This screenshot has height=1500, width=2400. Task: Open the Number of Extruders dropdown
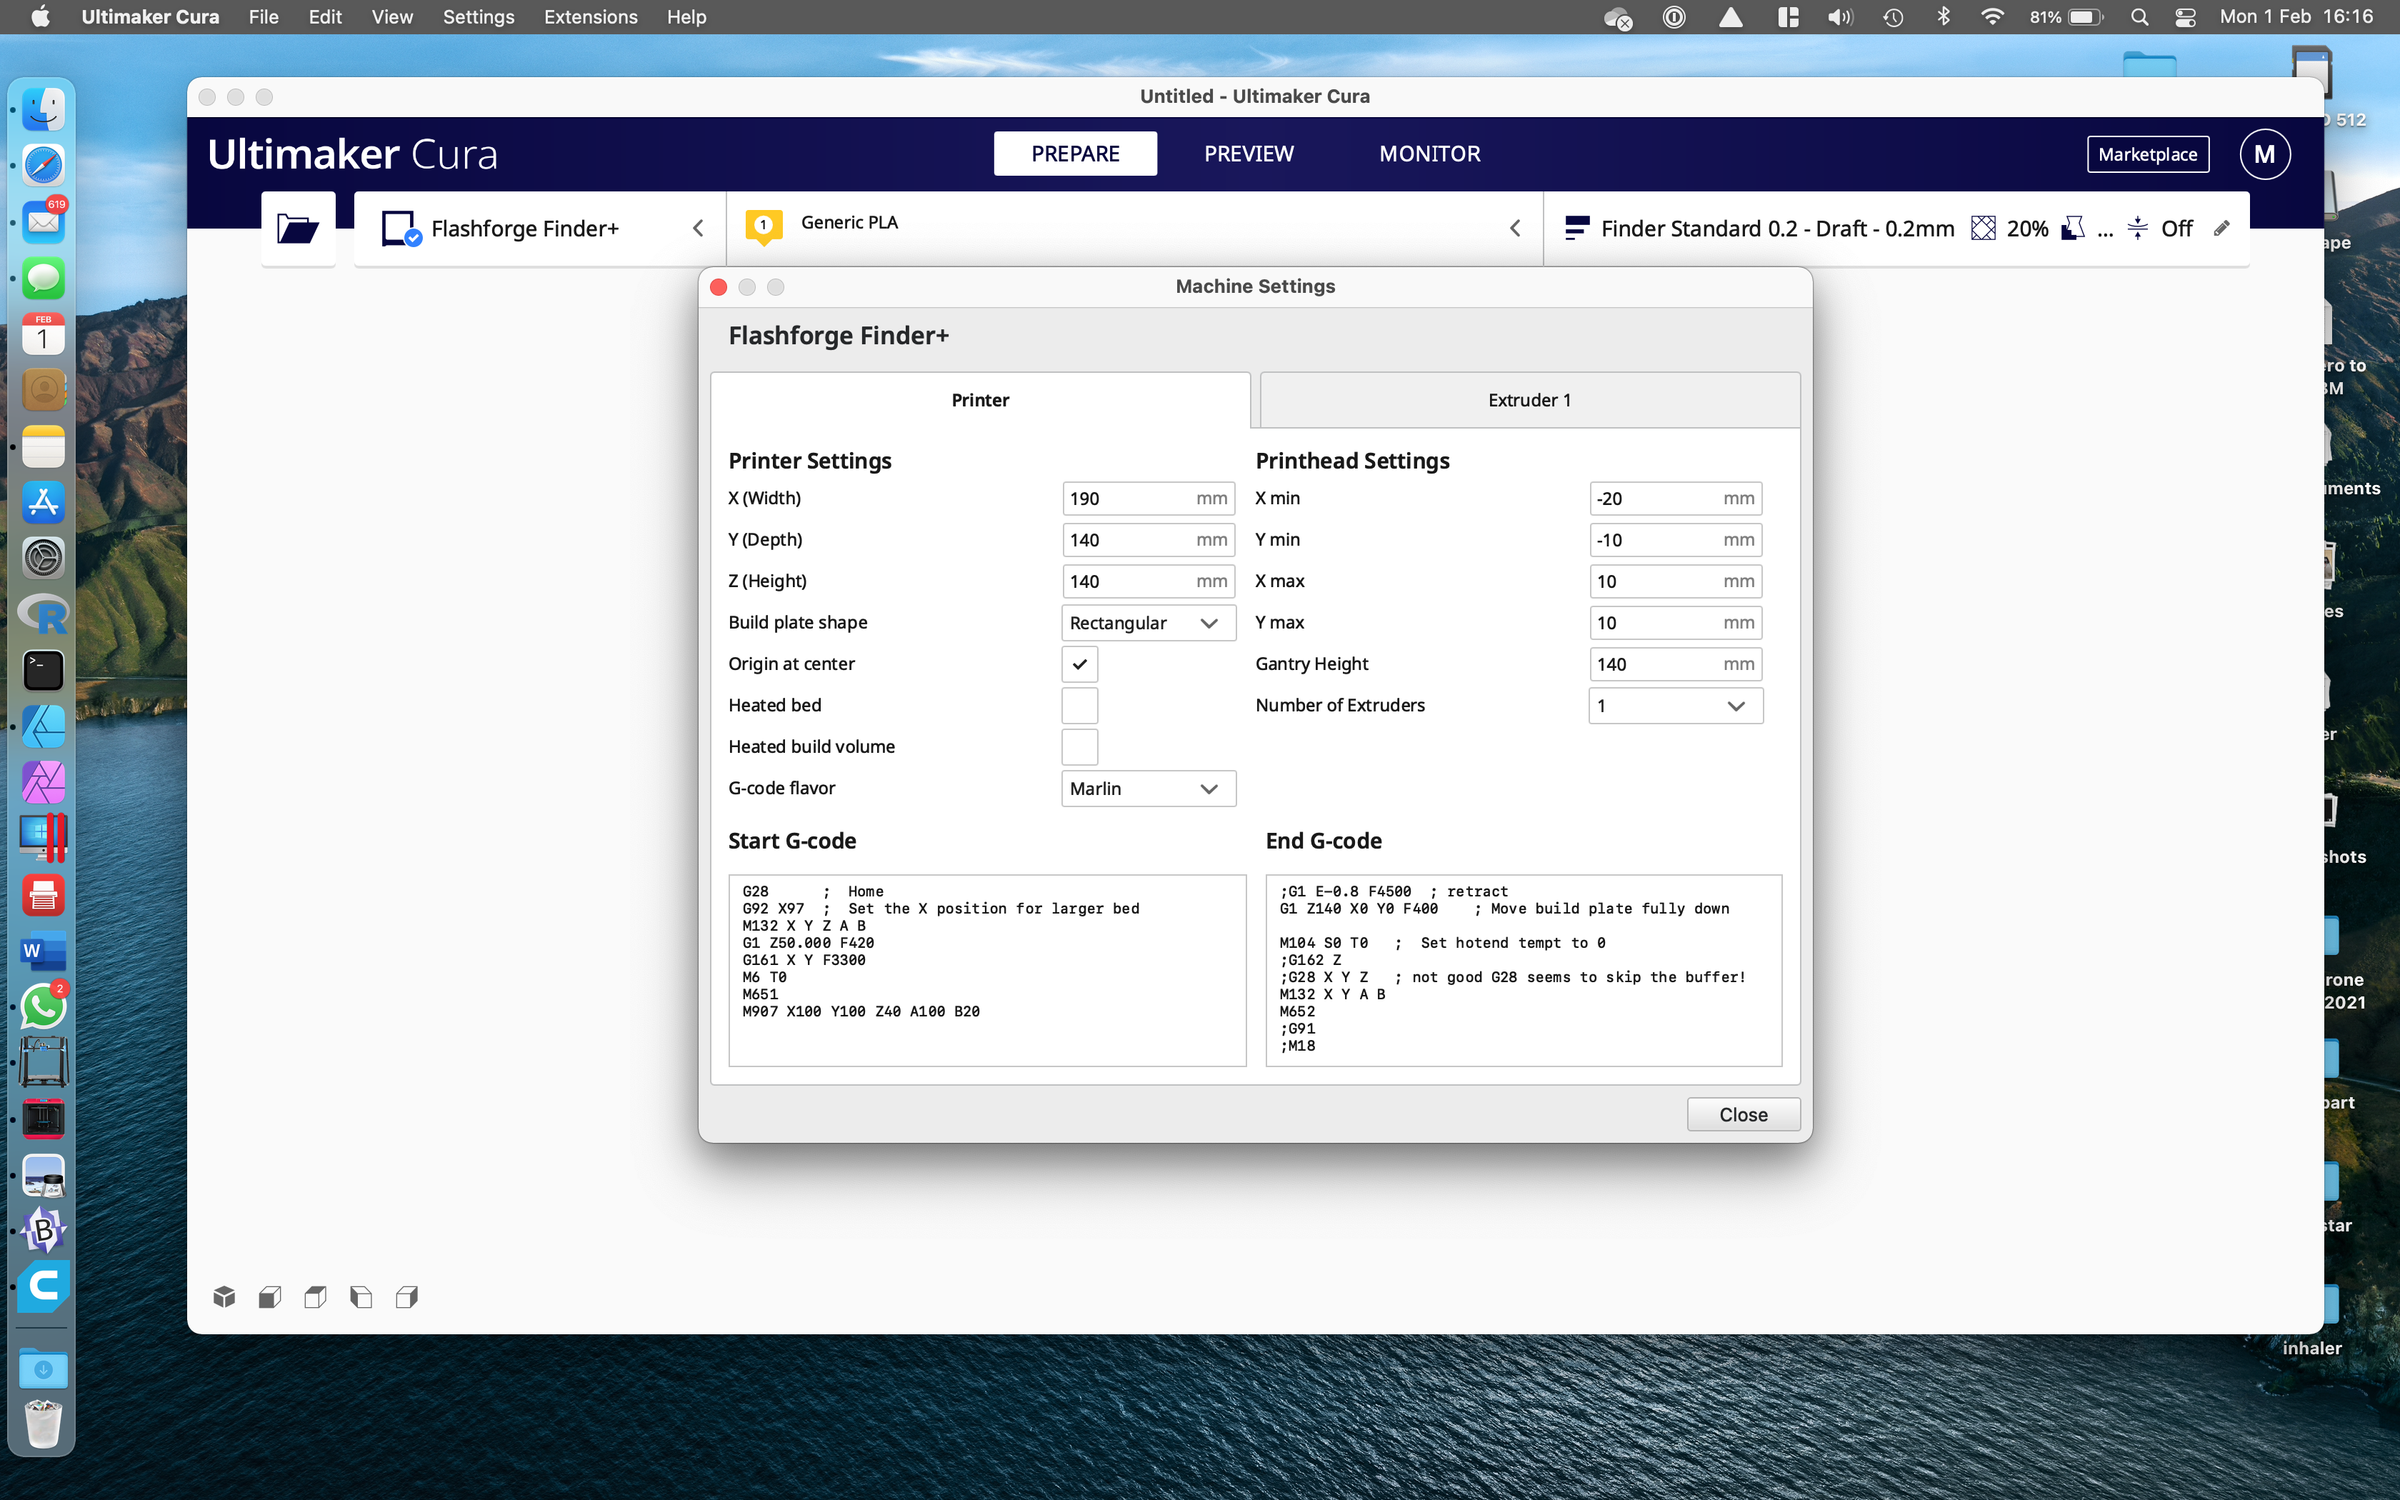click(x=1674, y=706)
